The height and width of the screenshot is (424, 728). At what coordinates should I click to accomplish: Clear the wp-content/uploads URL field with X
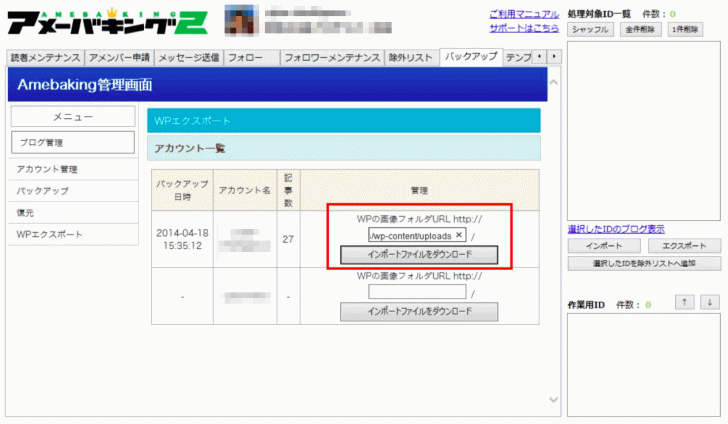[x=459, y=235]
